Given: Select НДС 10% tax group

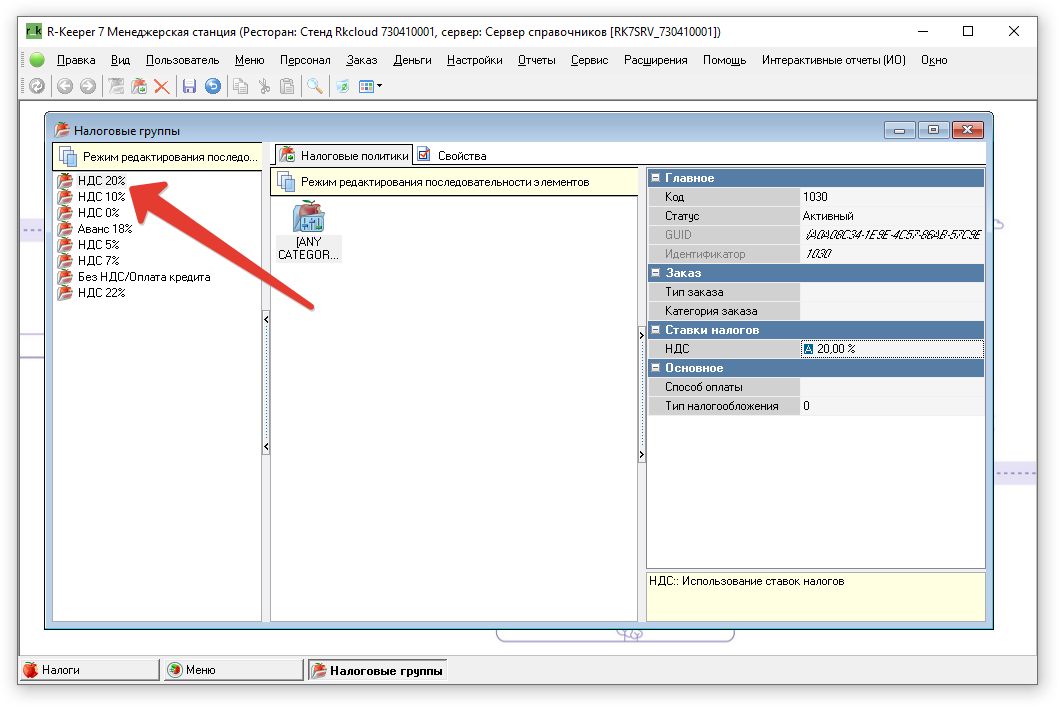Looking at the screenshot, I should pos(101,197).
